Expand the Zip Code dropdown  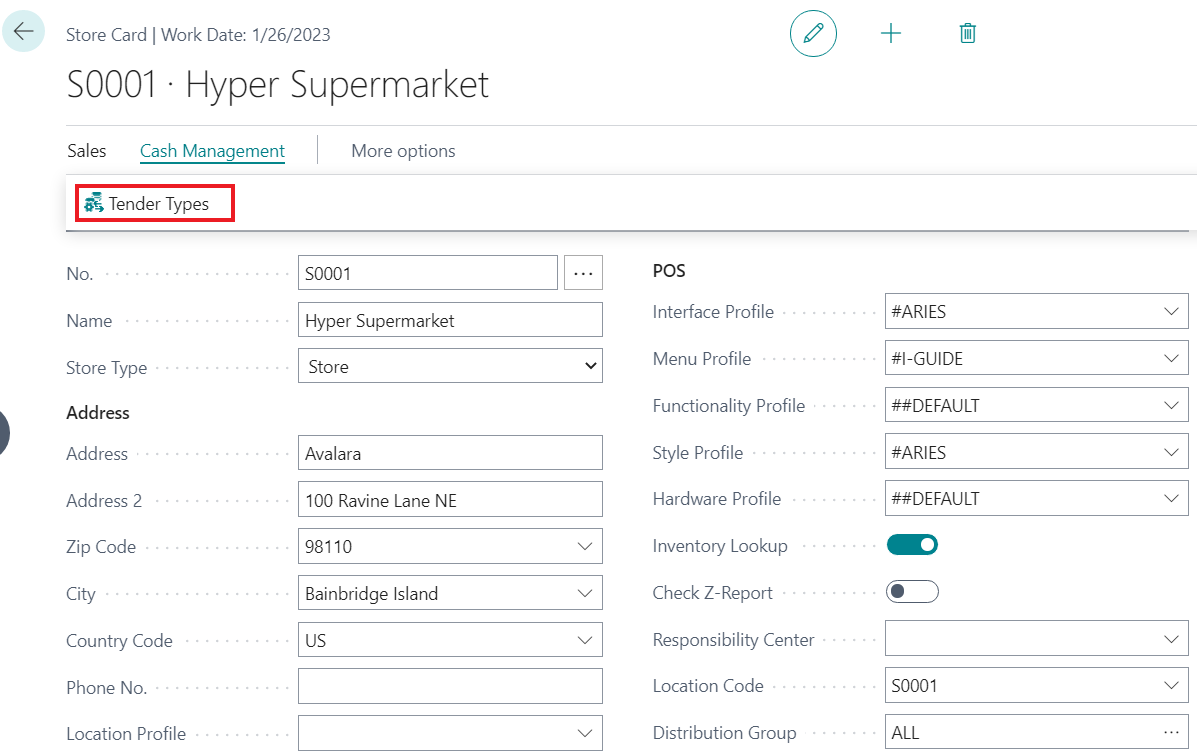coord(585,547)
